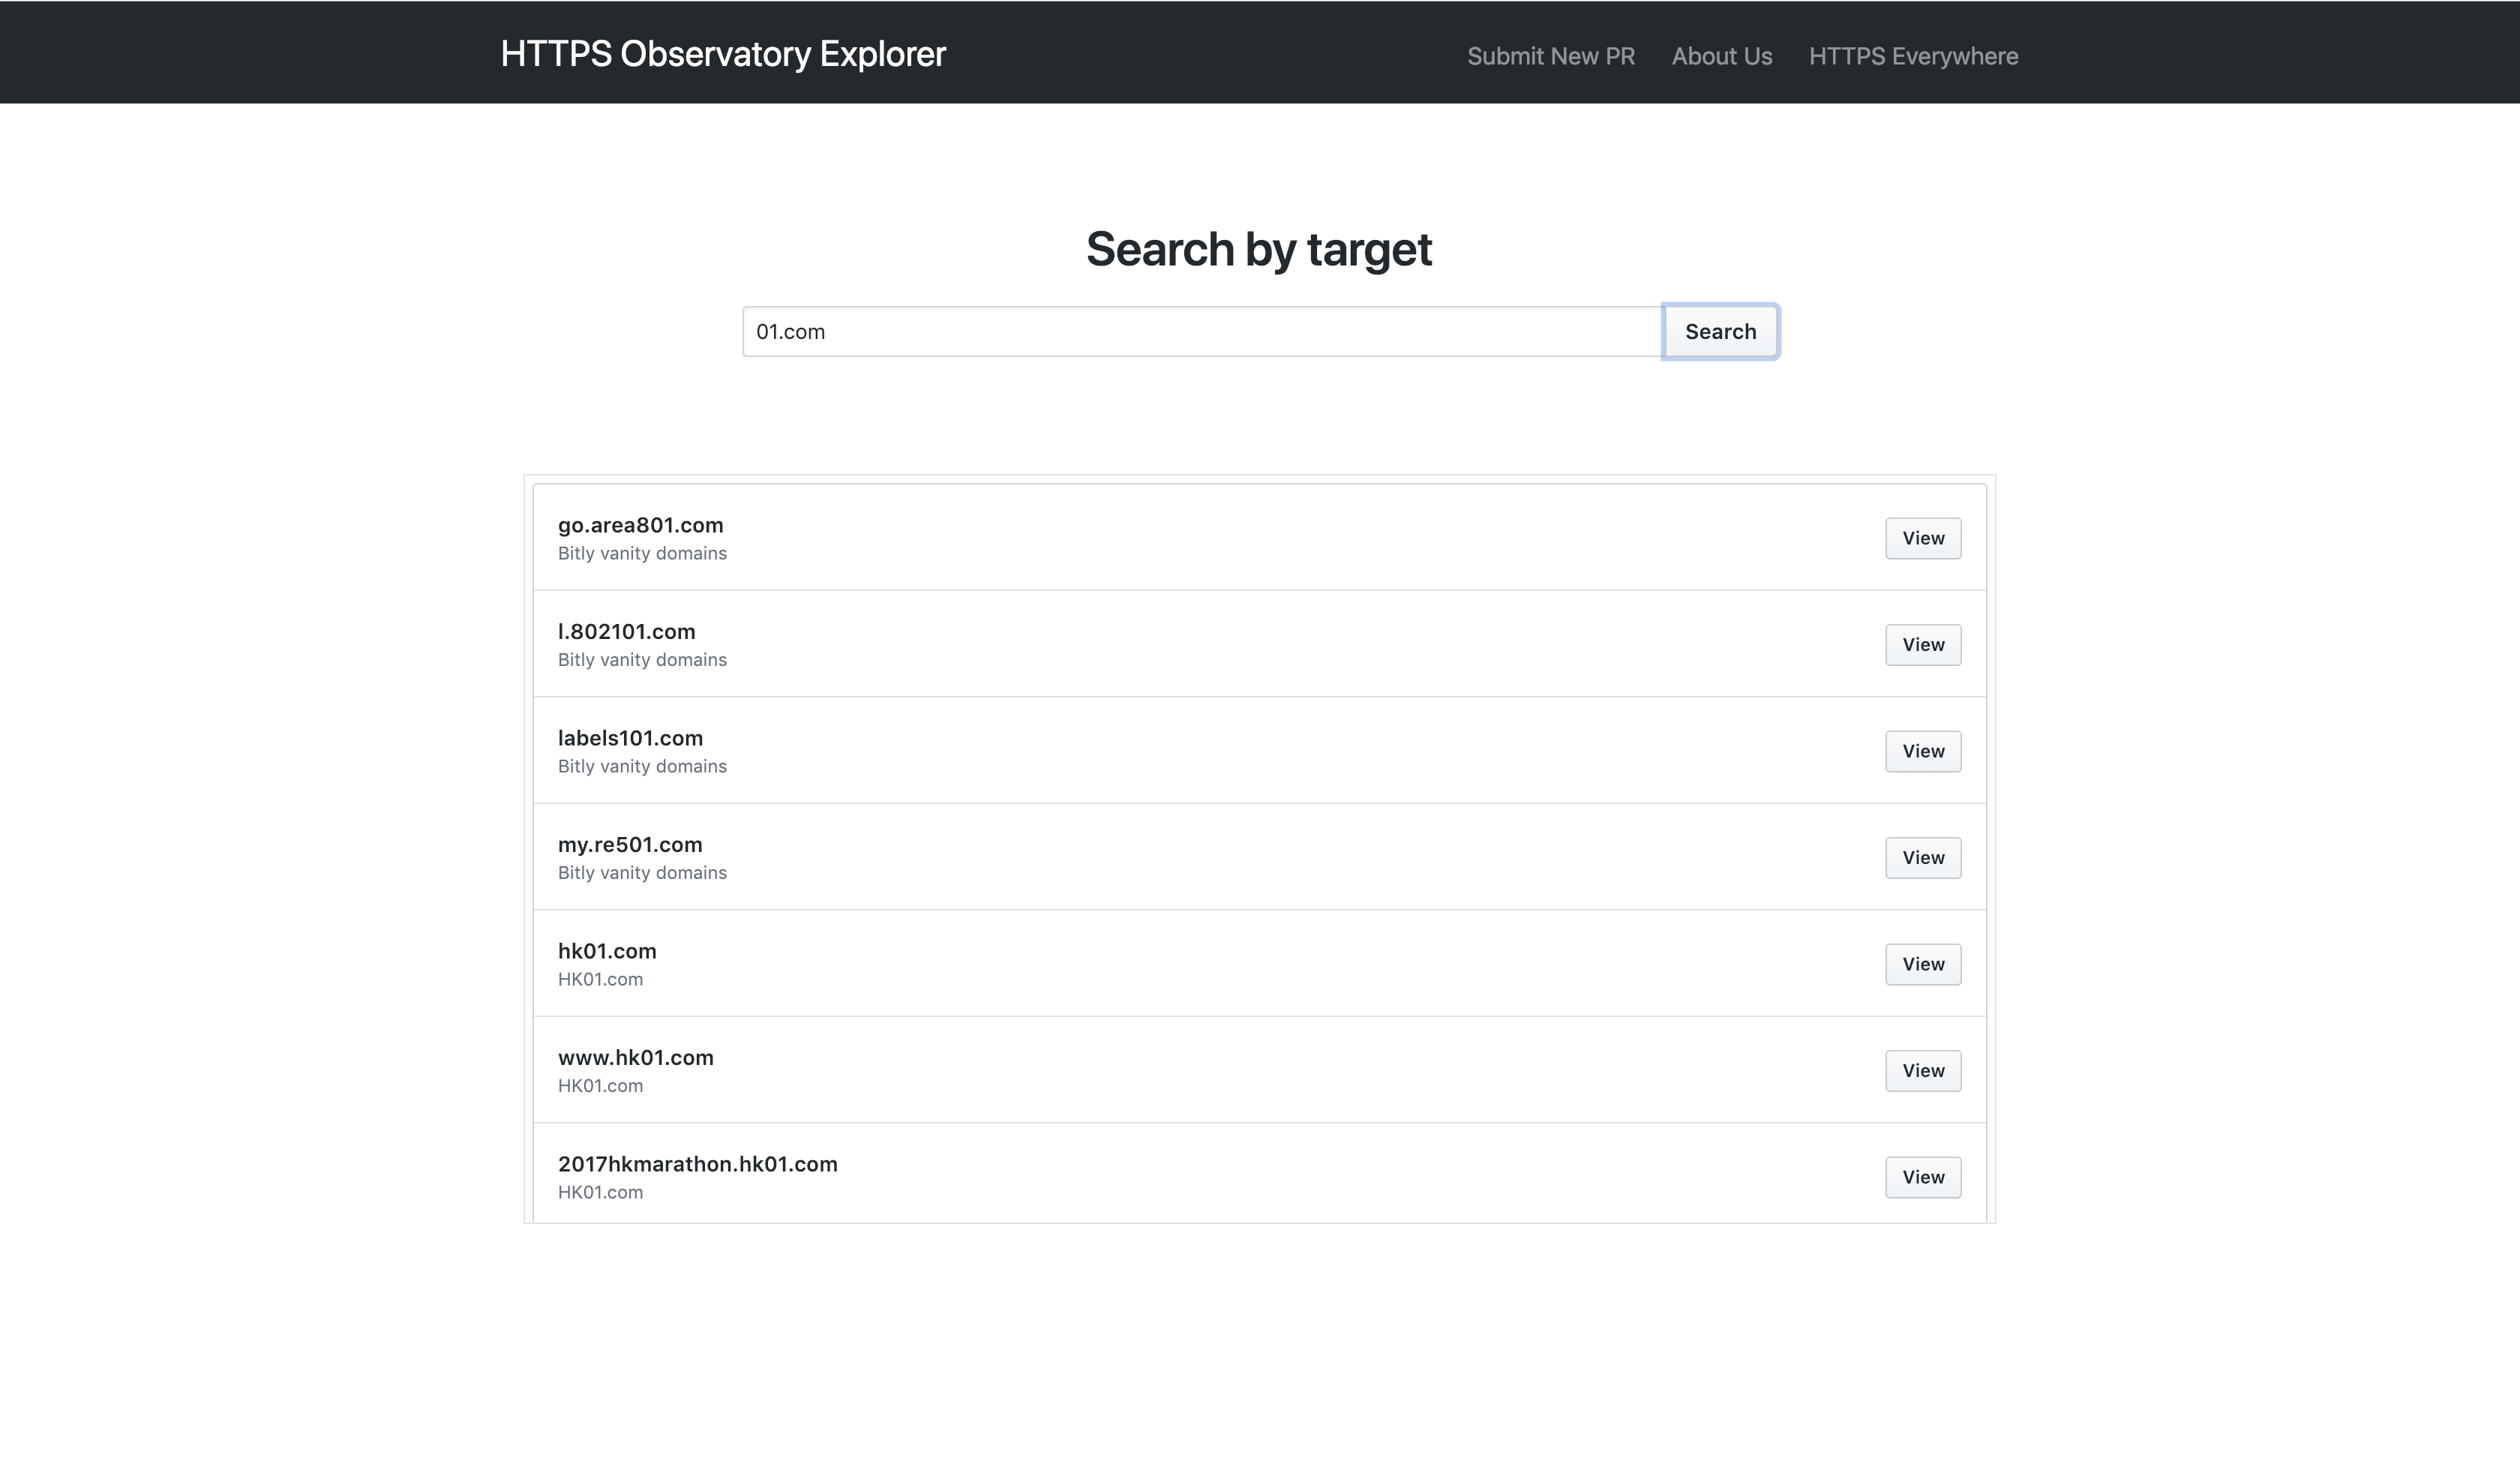Image resolution: width=2520 pixels, height=1458 pixels.
Task: Click the 2017hkmarathon.hk01.com title text
Action: (x=697, y=1164)
